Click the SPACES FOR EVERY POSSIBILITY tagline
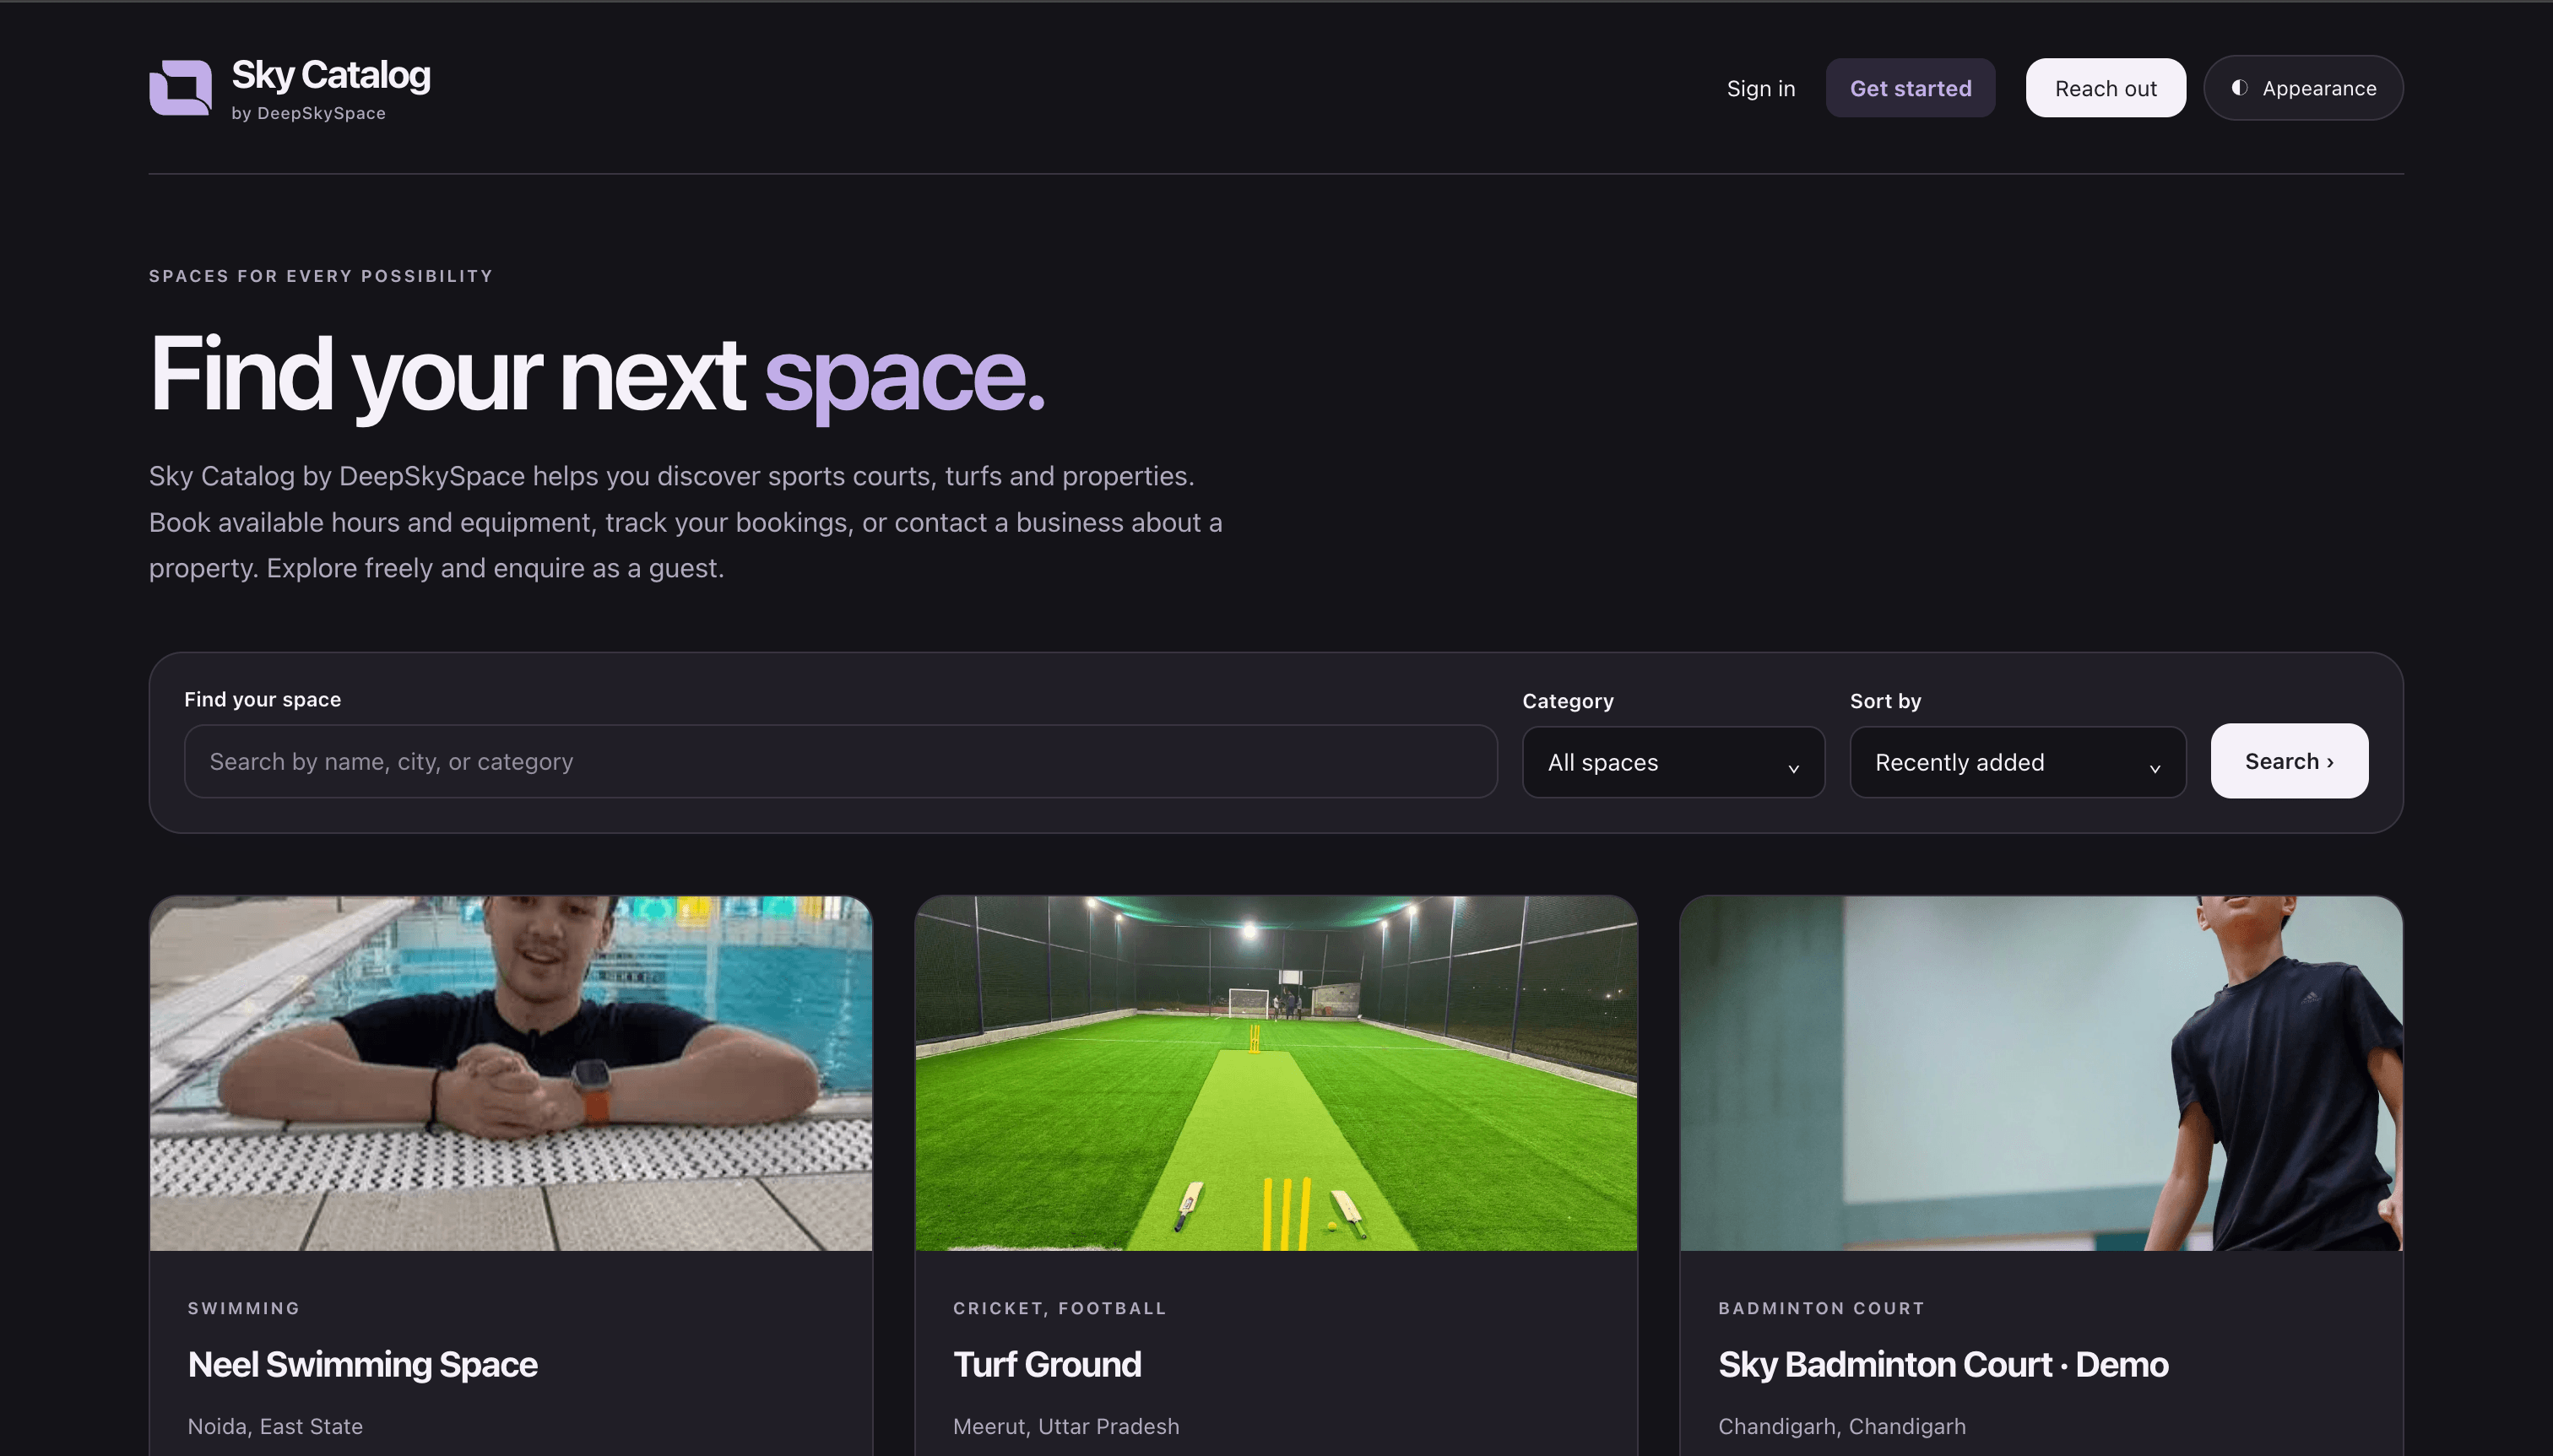Viewport: 2553px width, 1456px height. 321,276
